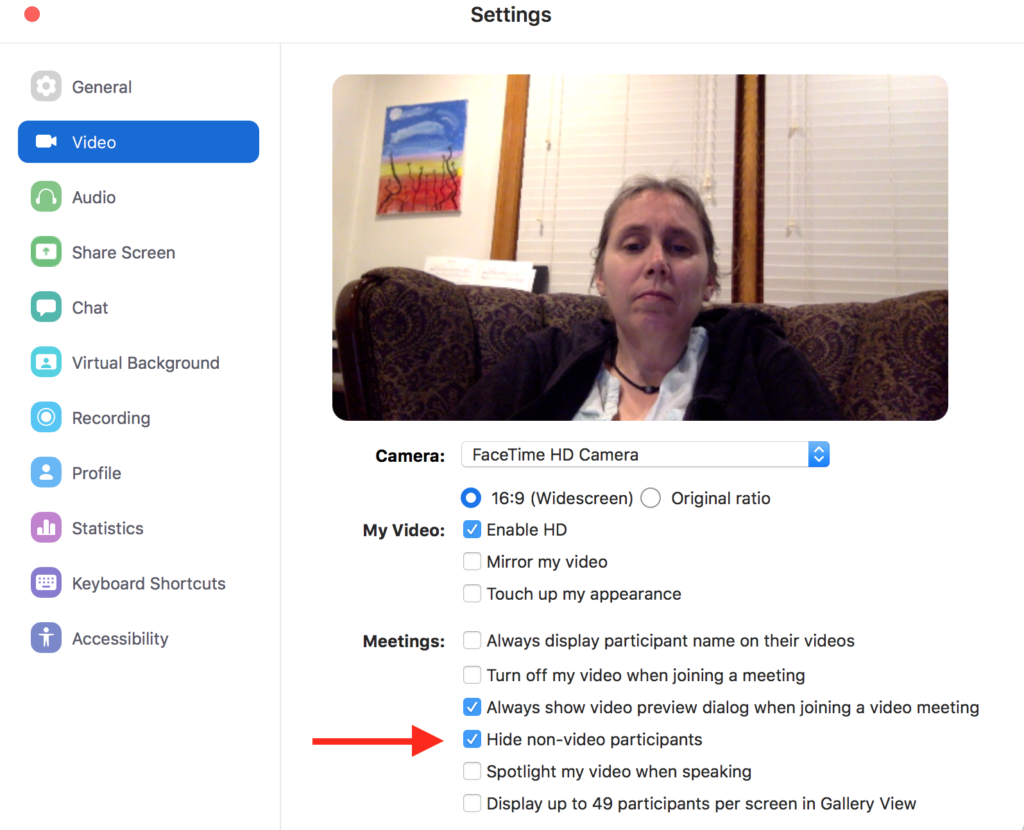Tick Touch up my appearance
The height and width of the screenshot is (830, 1024).
coord(472,594)
